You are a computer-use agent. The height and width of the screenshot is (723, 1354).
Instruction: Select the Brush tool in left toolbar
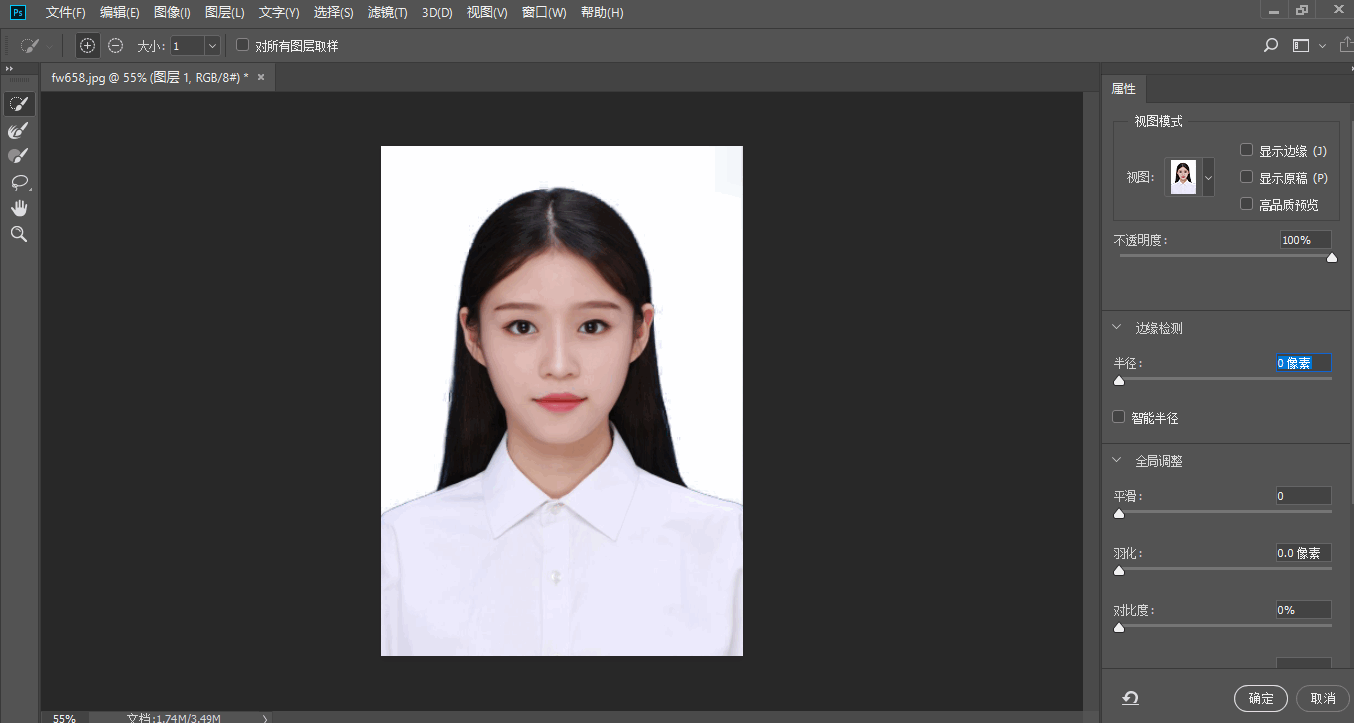pos(19,155)
